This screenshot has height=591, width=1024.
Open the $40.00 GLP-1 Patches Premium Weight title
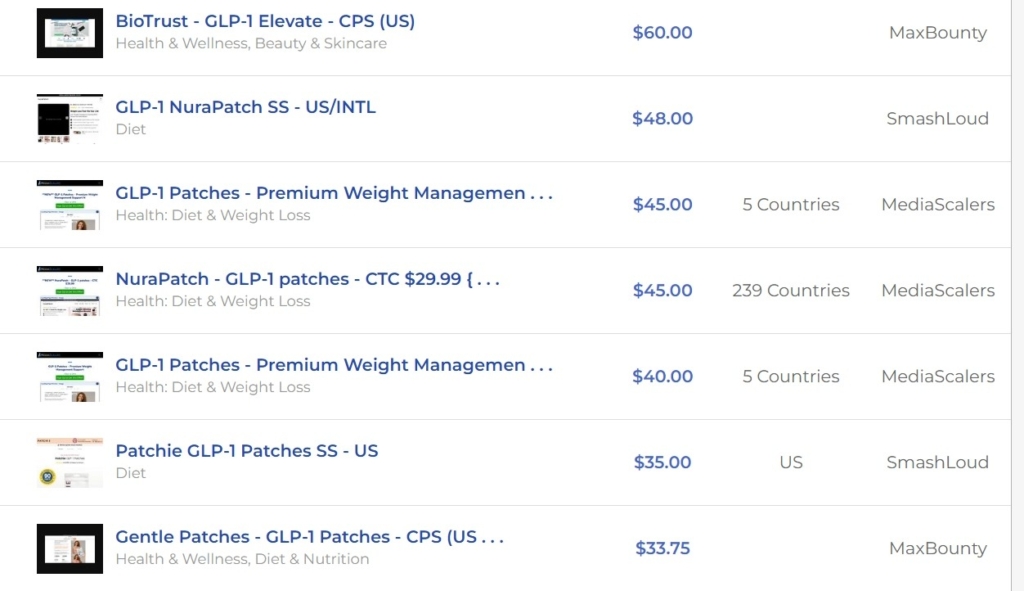click(334, 365)
